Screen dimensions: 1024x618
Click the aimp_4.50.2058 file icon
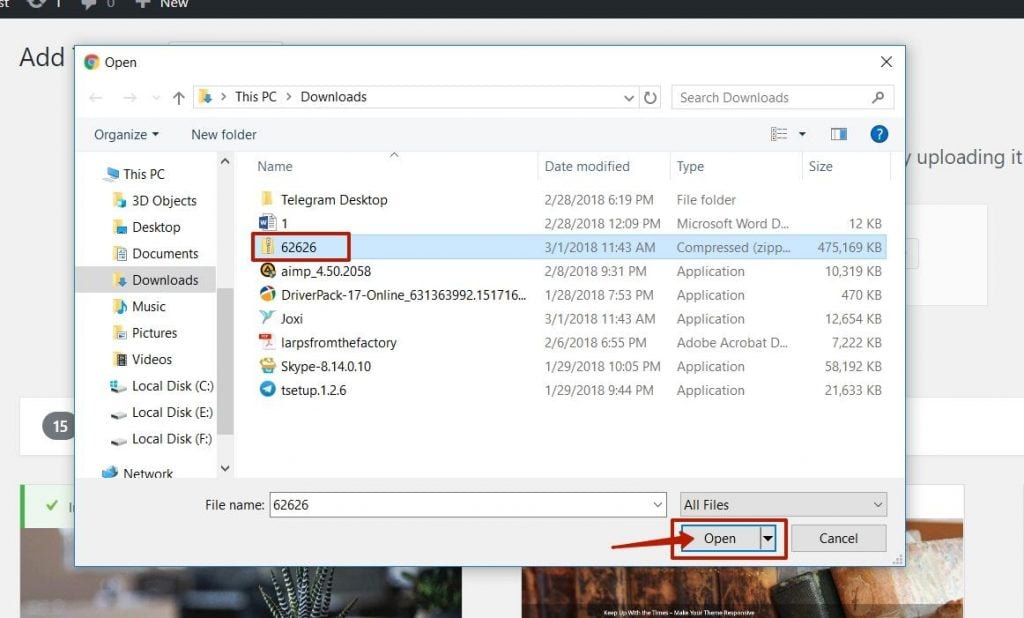[x=268, y=271]
